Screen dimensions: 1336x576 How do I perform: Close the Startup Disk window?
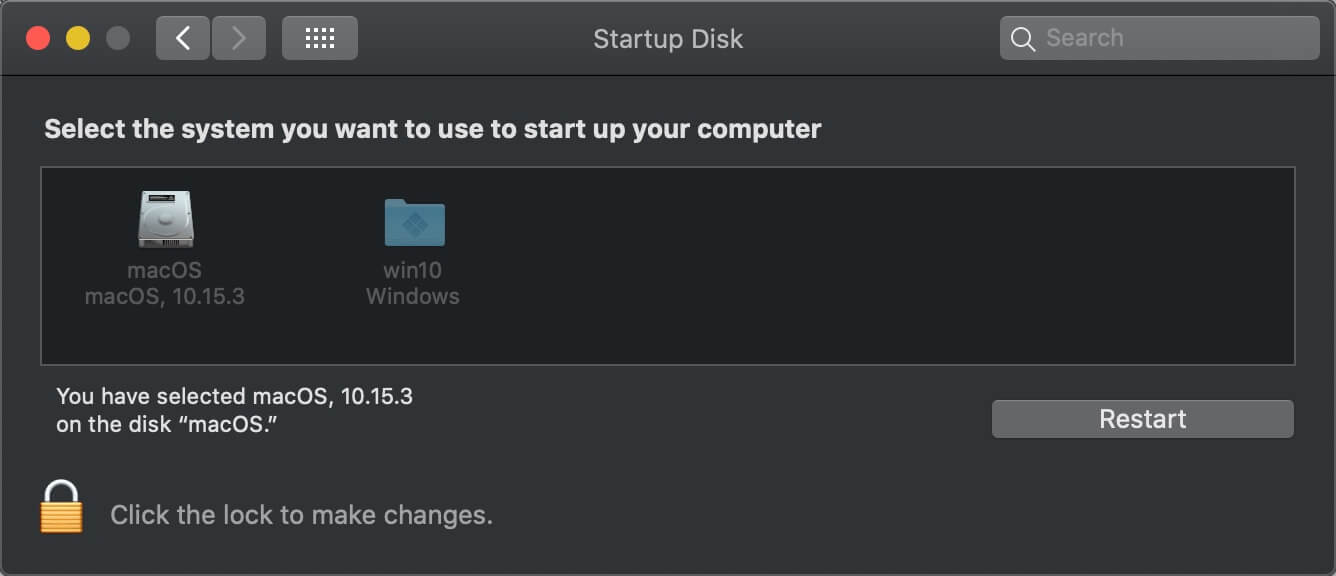click(38, 39)
